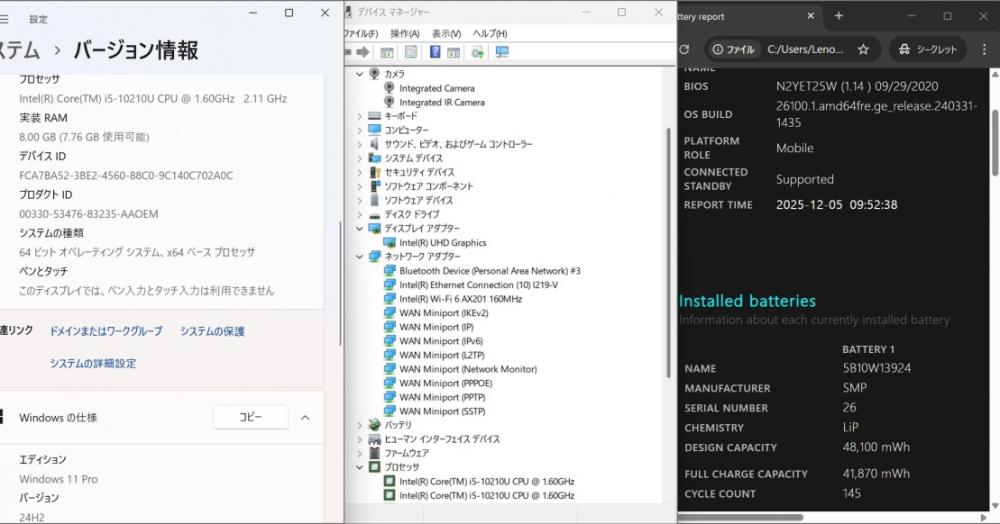Click the Chrome address bar showing C:/Users/Leno...
Screen dimensions: 1000x524
click(x=805, y=49)
